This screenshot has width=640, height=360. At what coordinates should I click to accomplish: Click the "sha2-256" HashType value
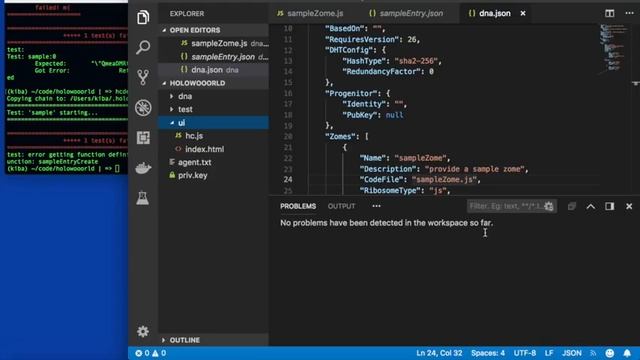click(x=416, y=61)
